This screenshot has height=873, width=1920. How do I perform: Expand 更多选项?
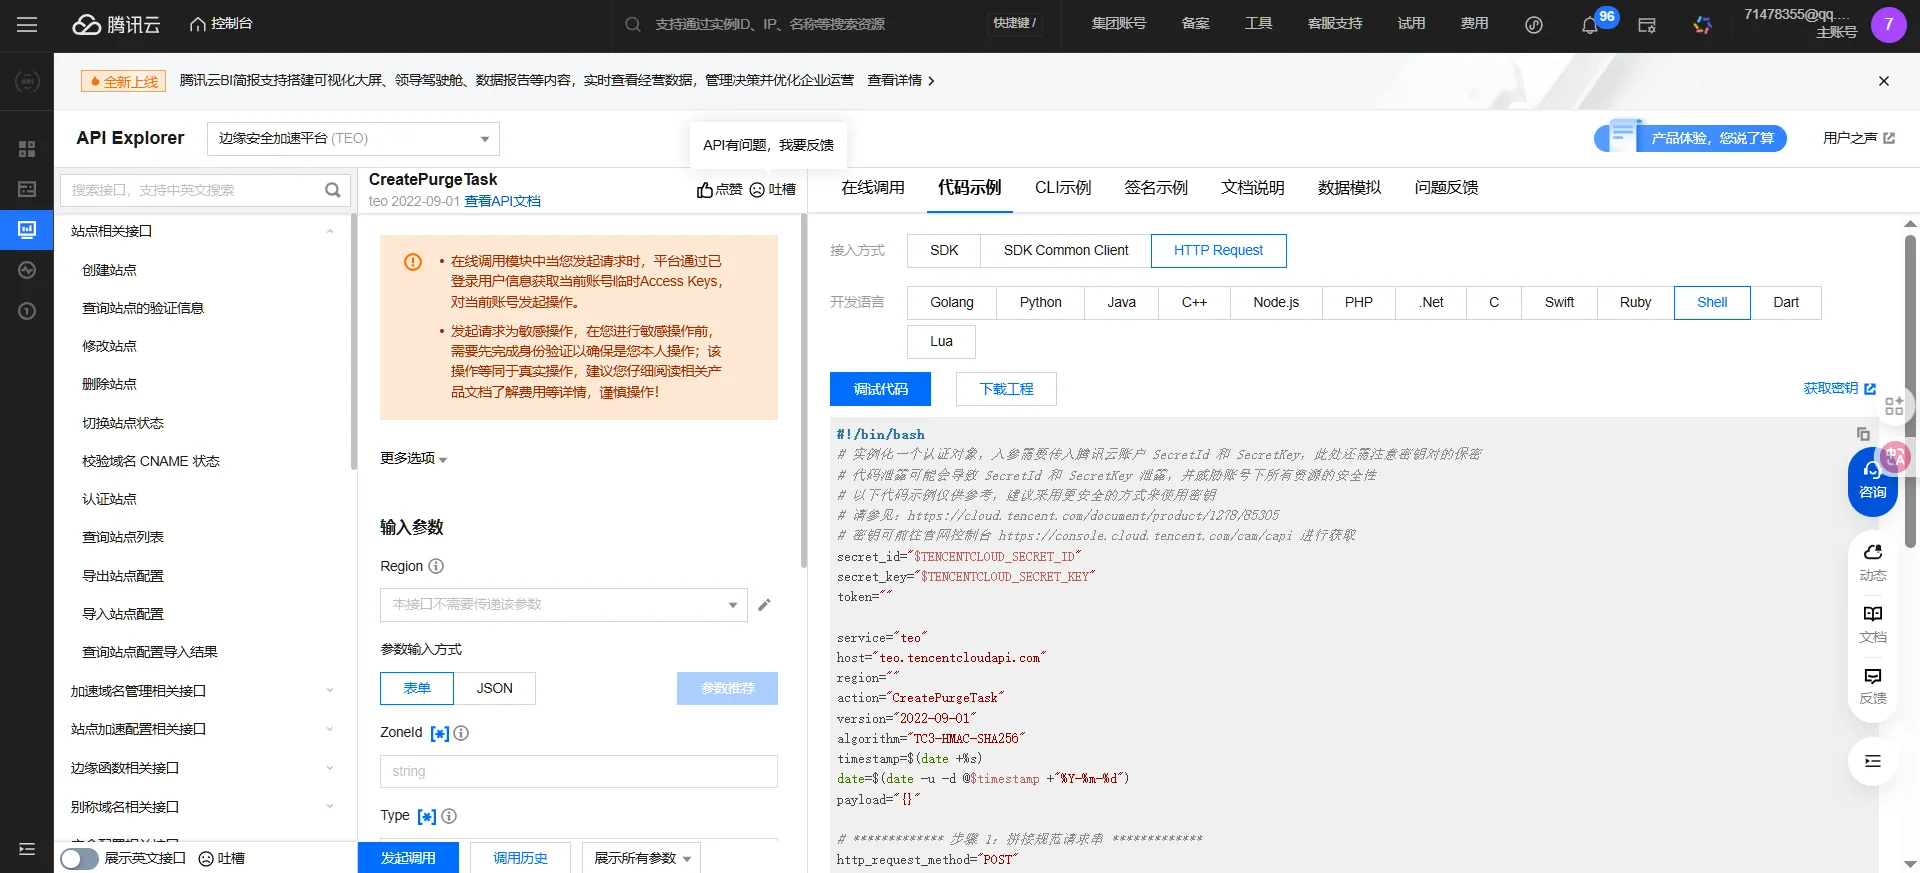pyautogui.click(x=414, y=458)
